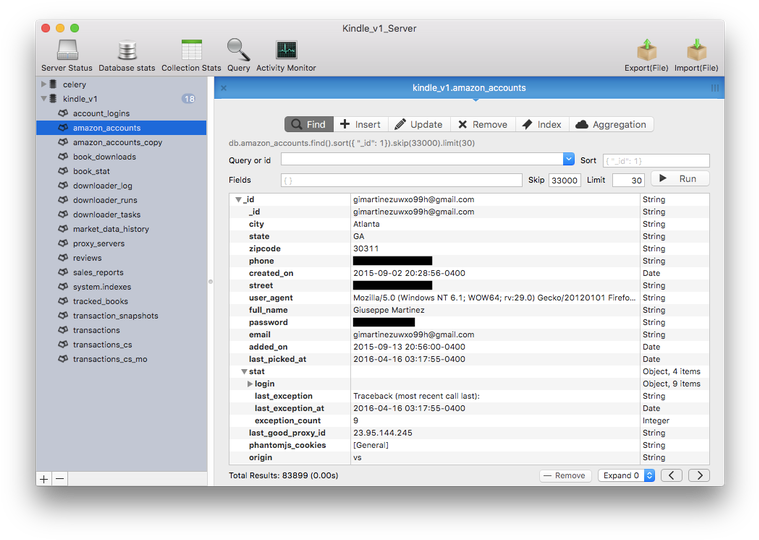
Task: Click the transactions collection icon
Action: pyautogui.click(x=63, y=330)
